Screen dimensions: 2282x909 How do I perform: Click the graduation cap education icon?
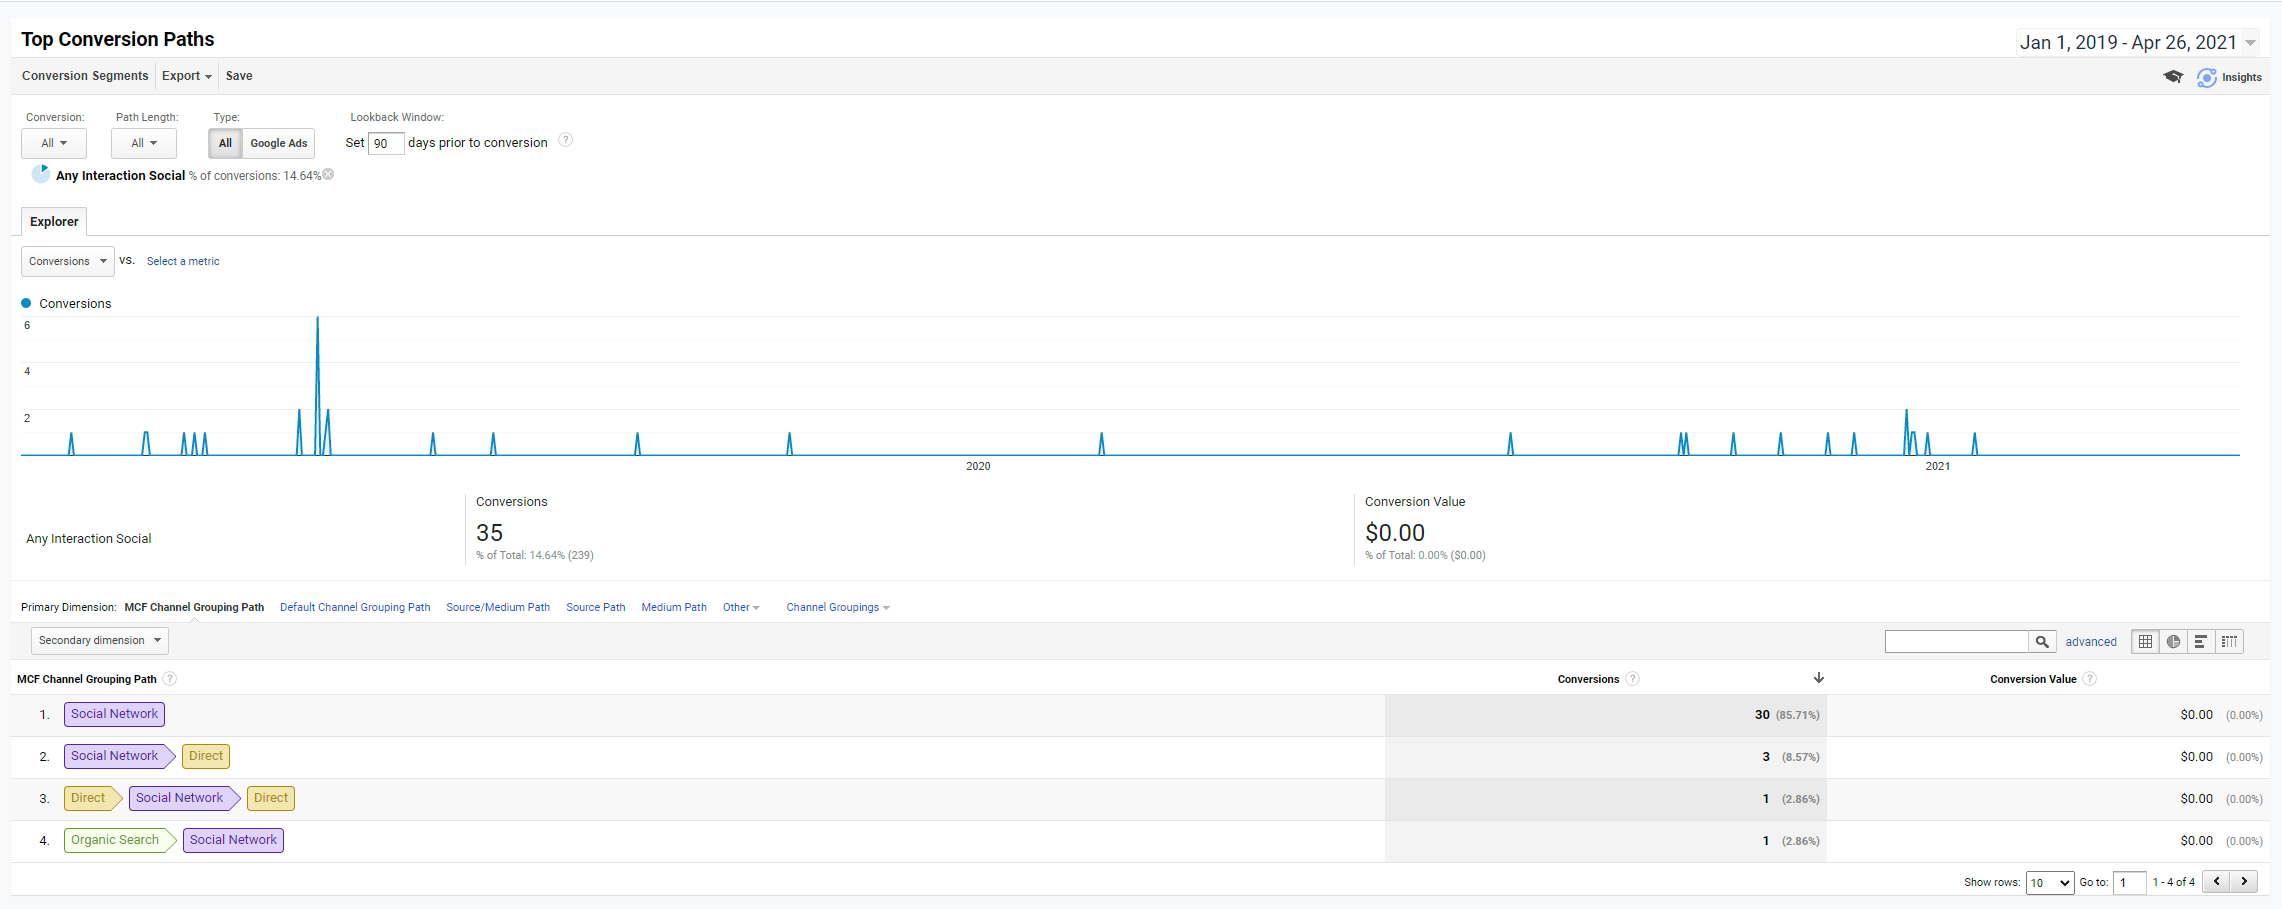pos(2172,77)
